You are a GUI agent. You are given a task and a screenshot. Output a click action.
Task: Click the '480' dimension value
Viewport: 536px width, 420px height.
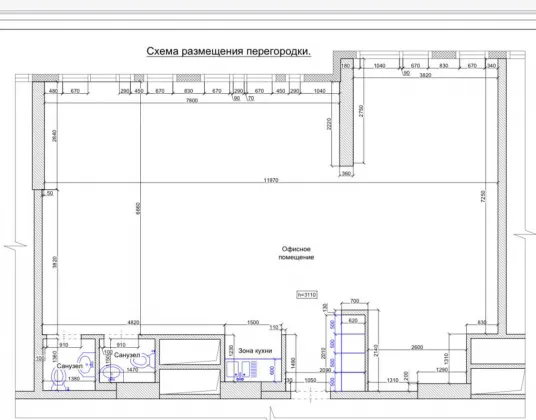53,91
